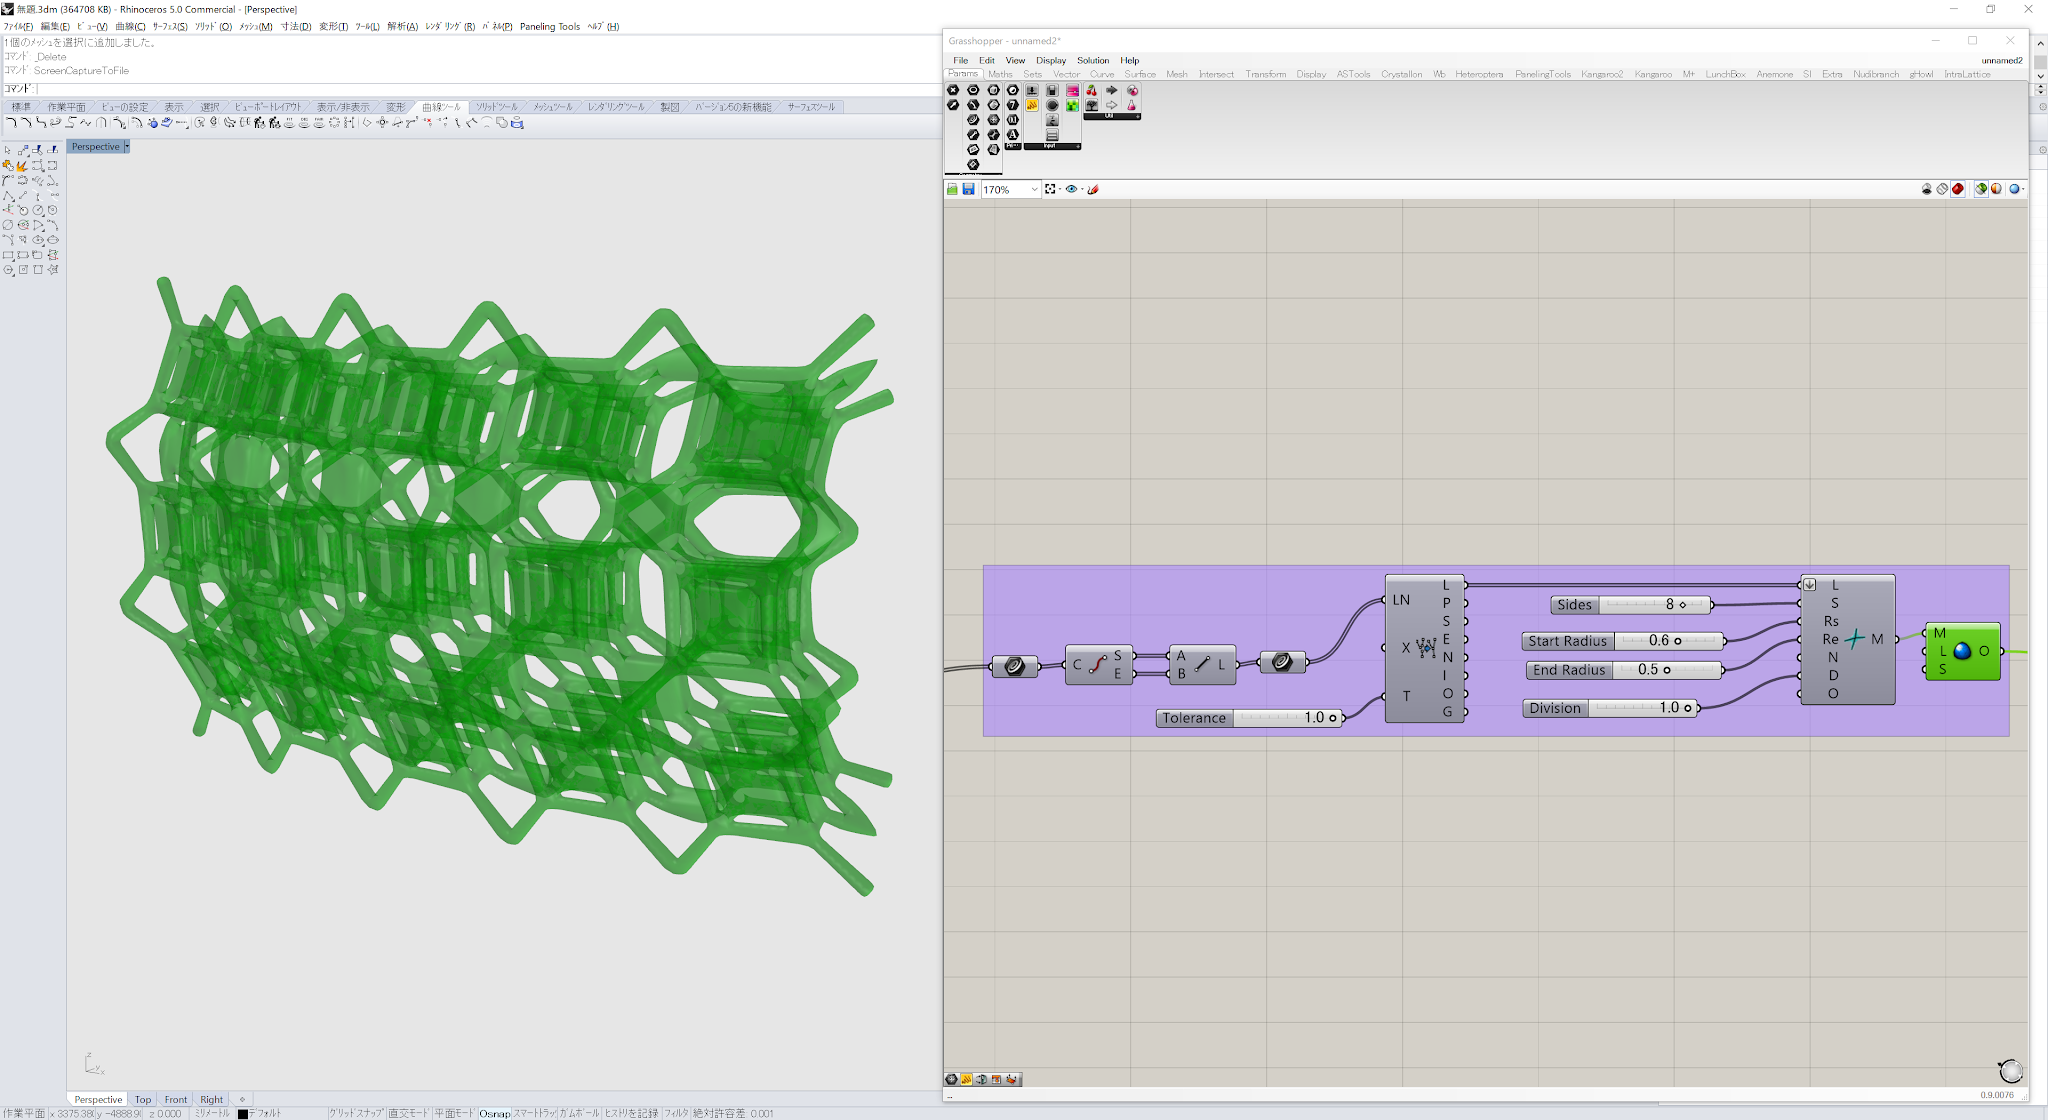Enable ガムボール in the status bar

click(x=577, y=1113)
